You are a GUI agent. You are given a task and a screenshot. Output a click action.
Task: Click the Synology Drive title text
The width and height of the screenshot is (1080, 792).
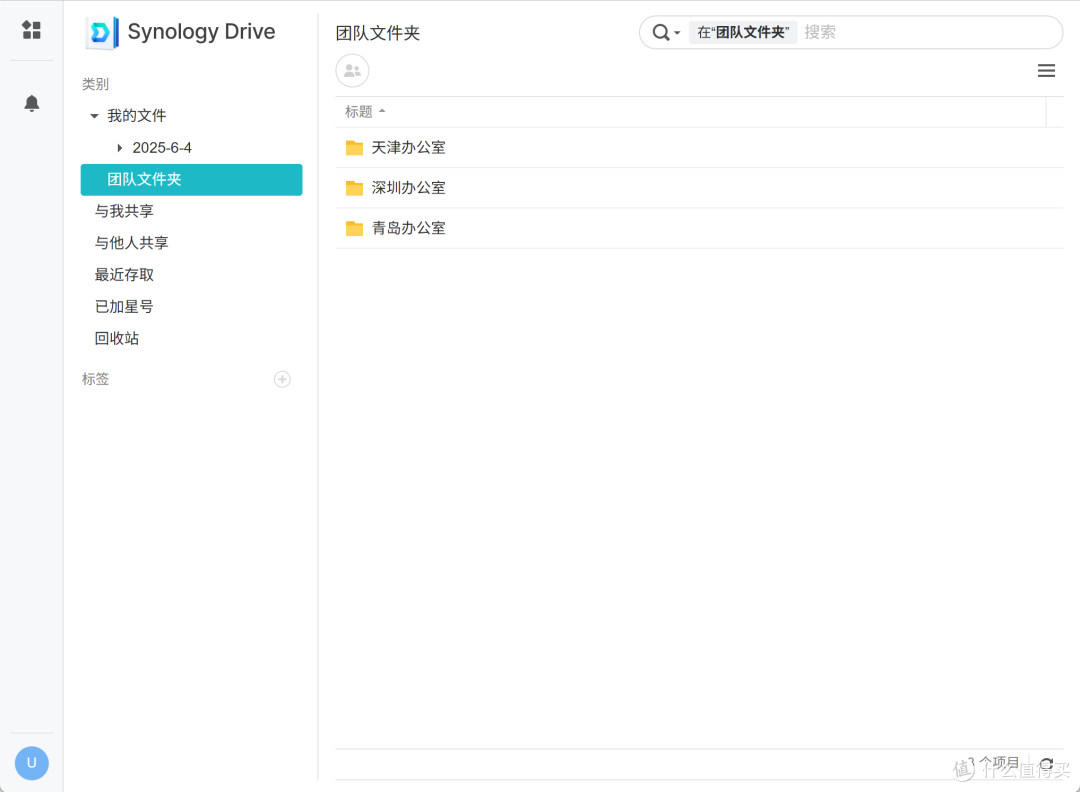201,32
